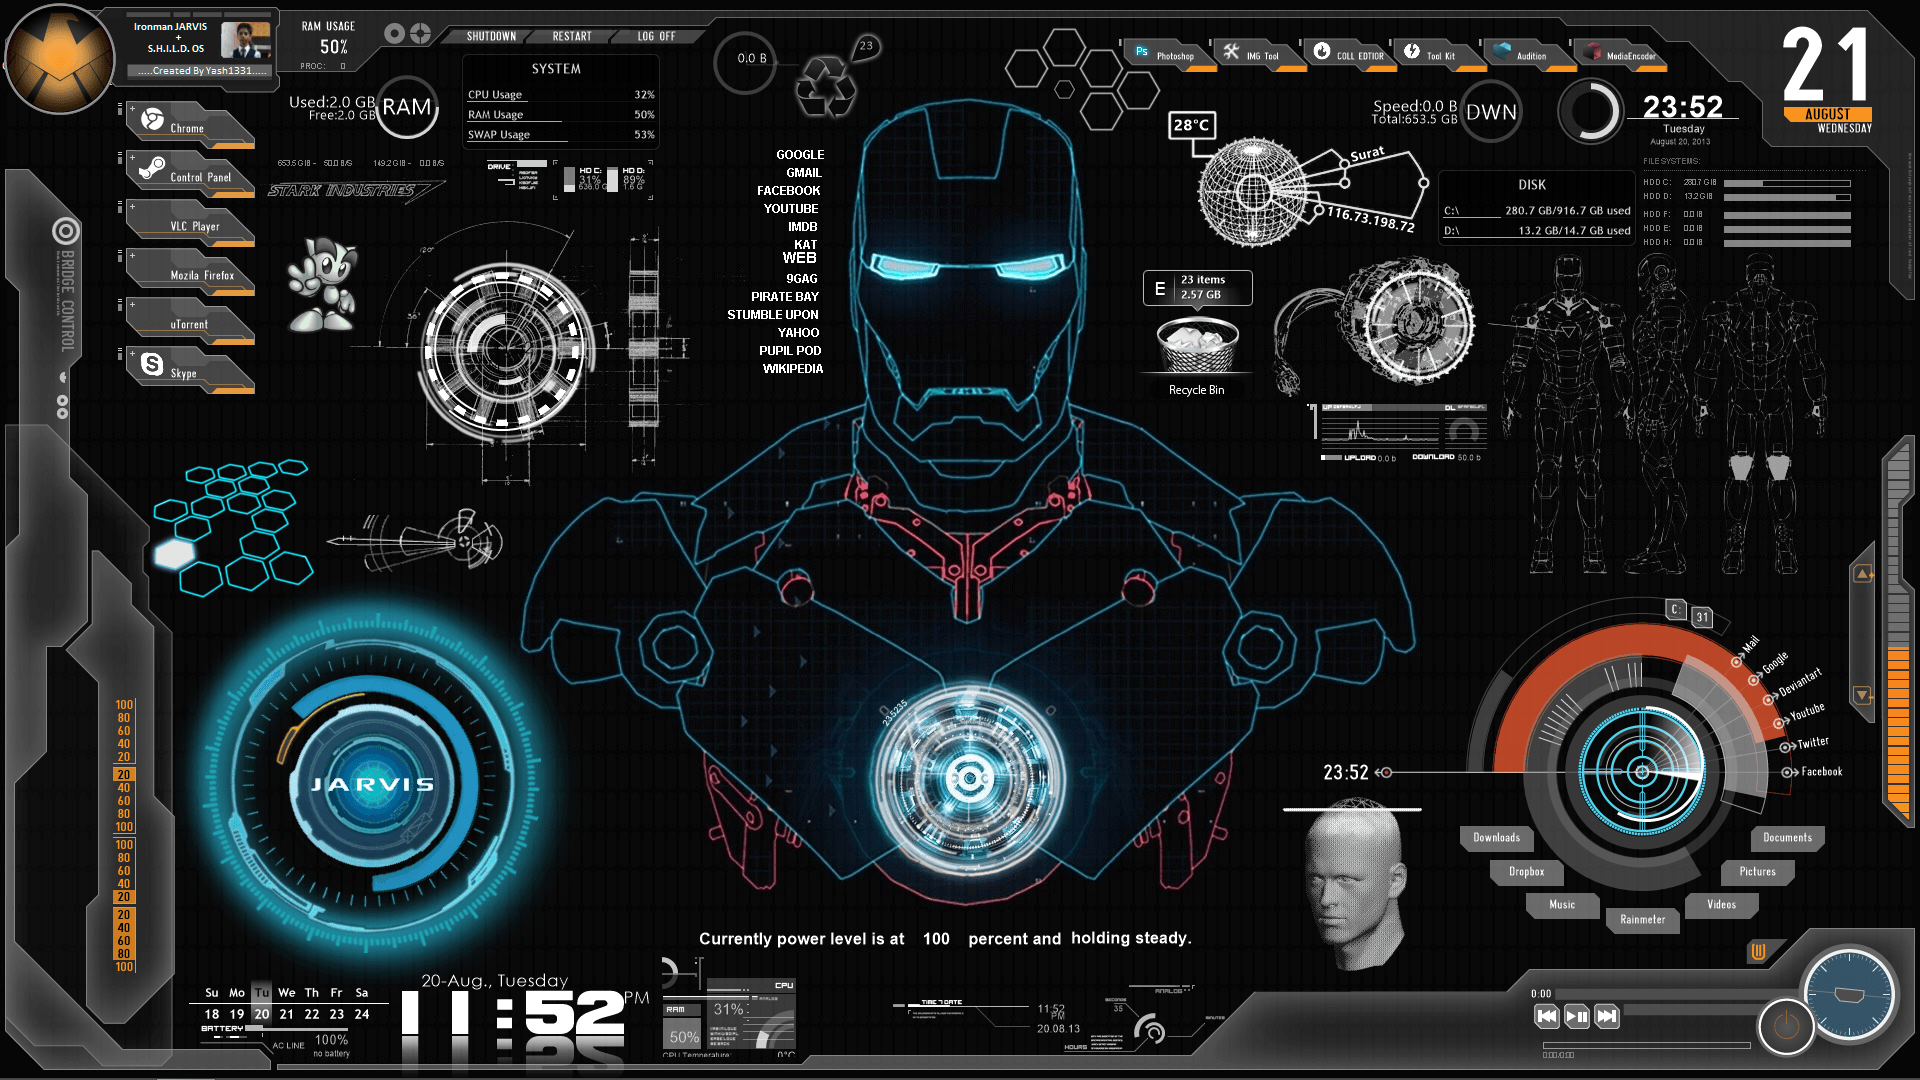Open the recycle symbol icon near top center
The height and width of the screenshot is (1080, 1920).
[x=825, y=87]
